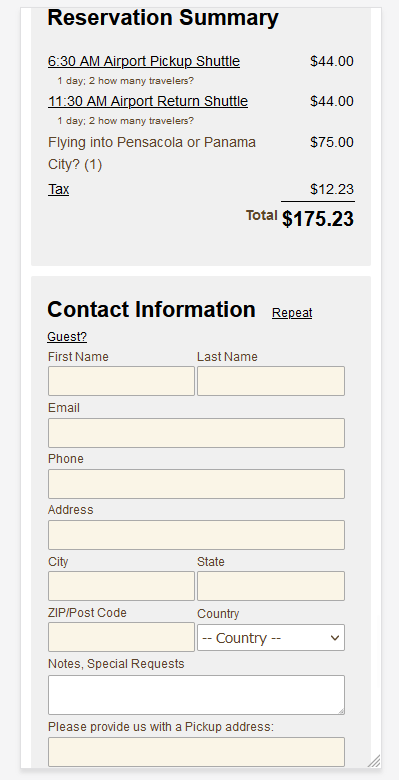The height and width of the screenshot is (780, 399).
Task: Focus the Last Name field
Action: (271, 381)
